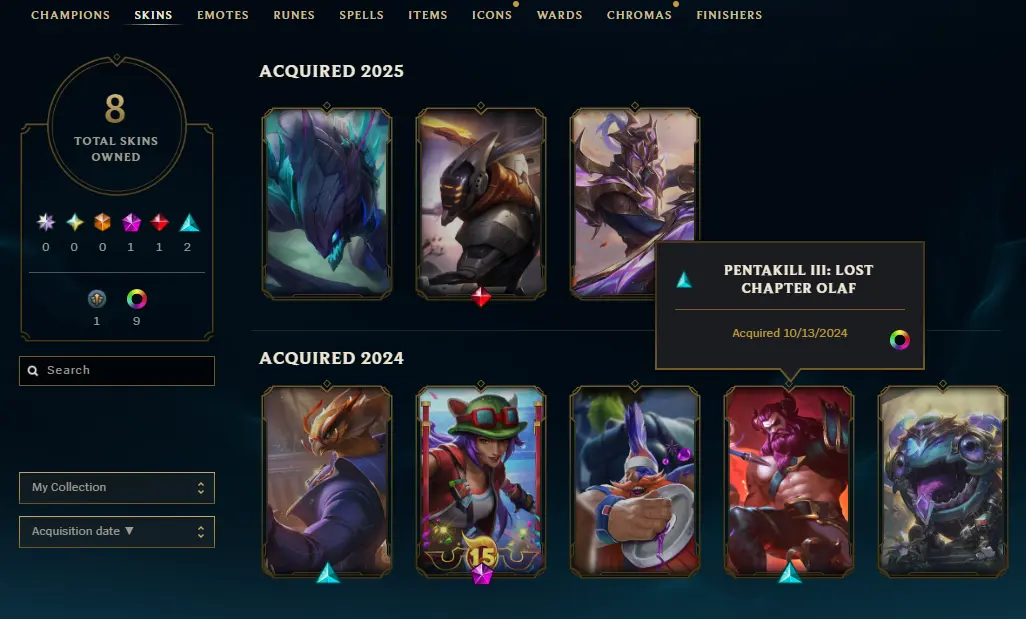Click the magnifier icon in Search box

tap(33, 371)
